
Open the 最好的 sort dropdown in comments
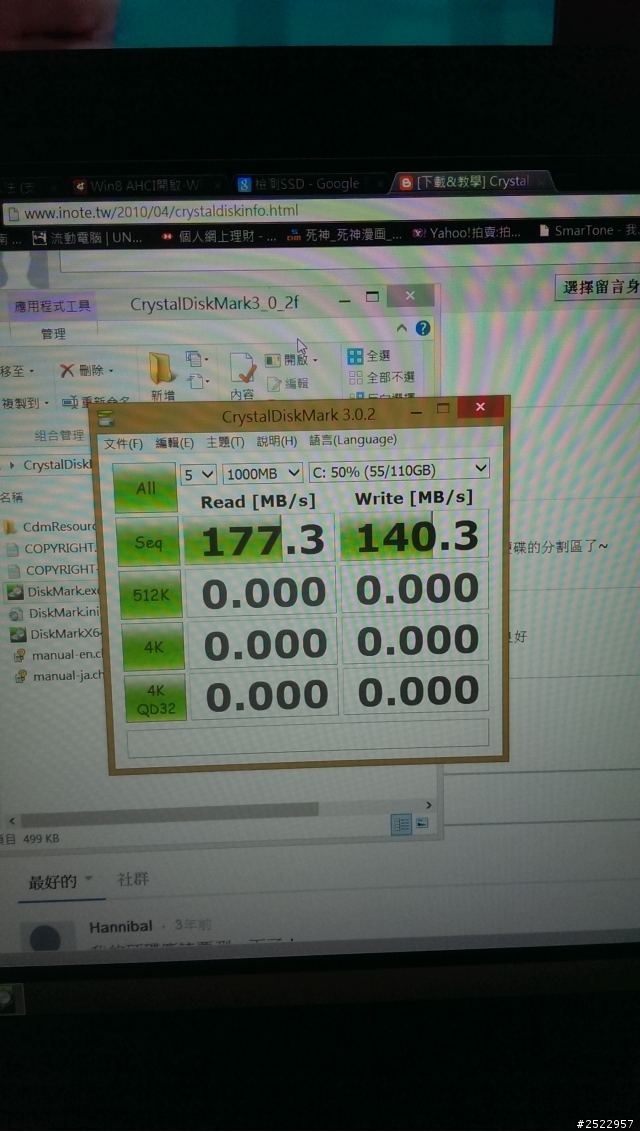tap(61, 882)
